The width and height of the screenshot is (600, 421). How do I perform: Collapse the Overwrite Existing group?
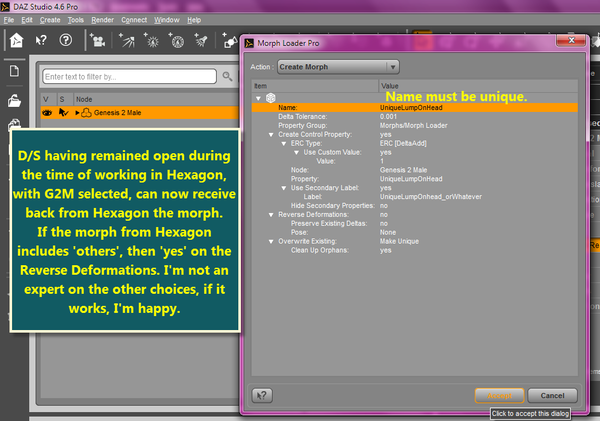click(271, 242)
